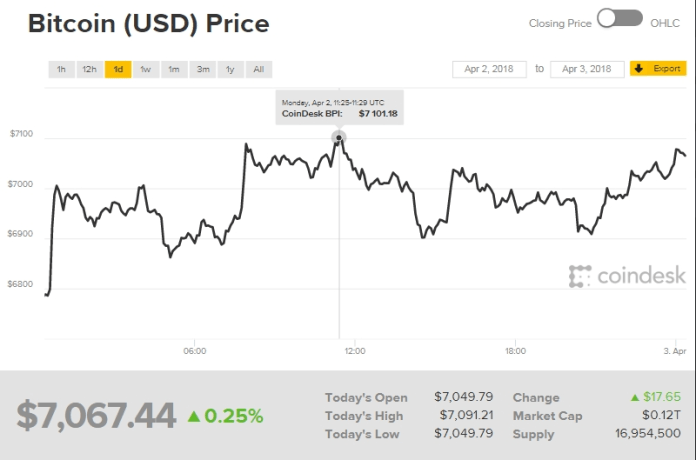Select the 12h time range

tap(89, 69)
